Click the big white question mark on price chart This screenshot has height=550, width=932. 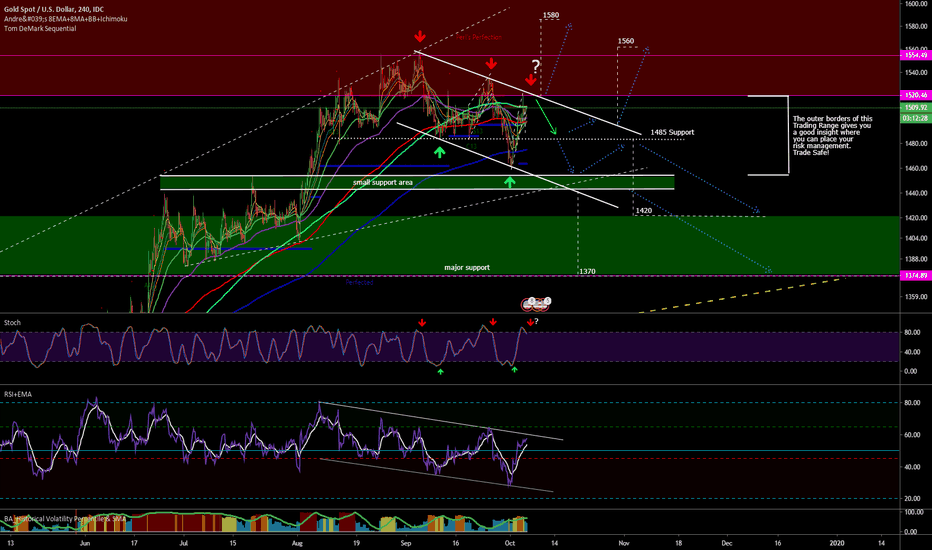click(536, 66)
